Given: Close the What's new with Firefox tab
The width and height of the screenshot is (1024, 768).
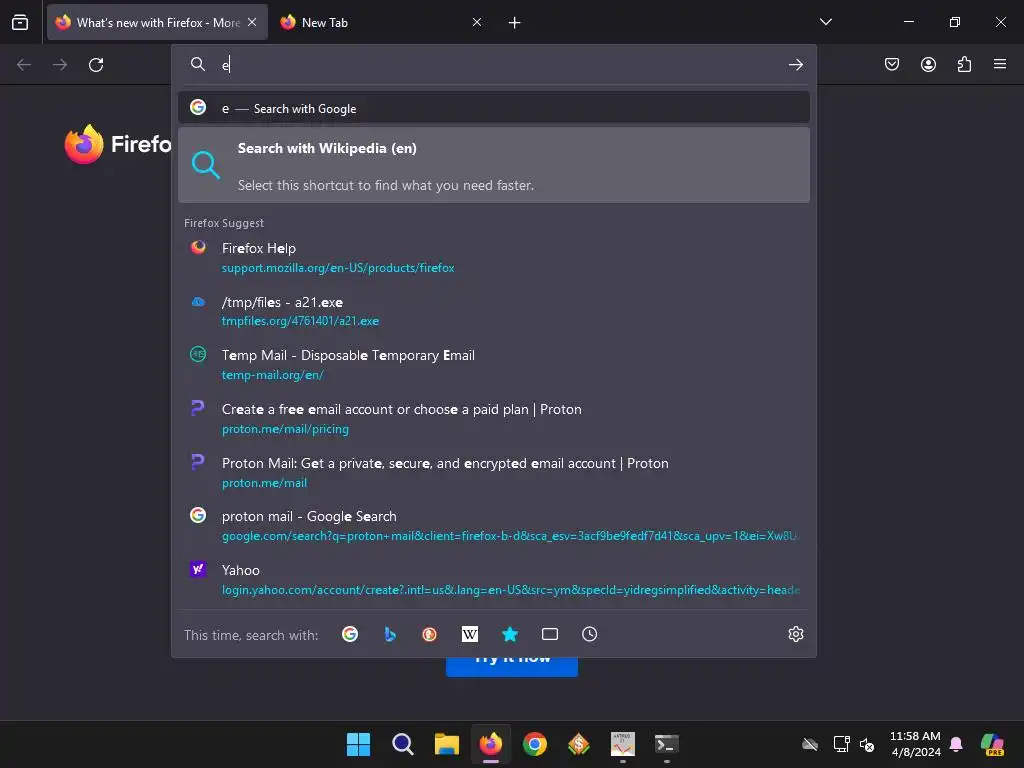Looking at the screenshot, I should tap(252, 22).
